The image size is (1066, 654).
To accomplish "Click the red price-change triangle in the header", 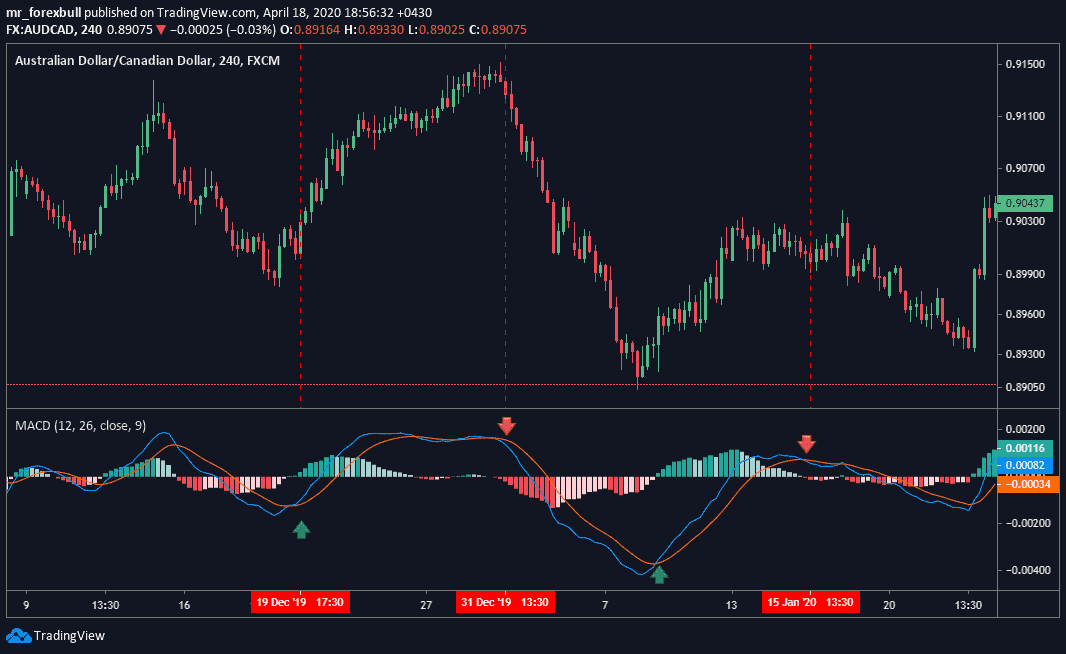I will click(x=160, y=30).
